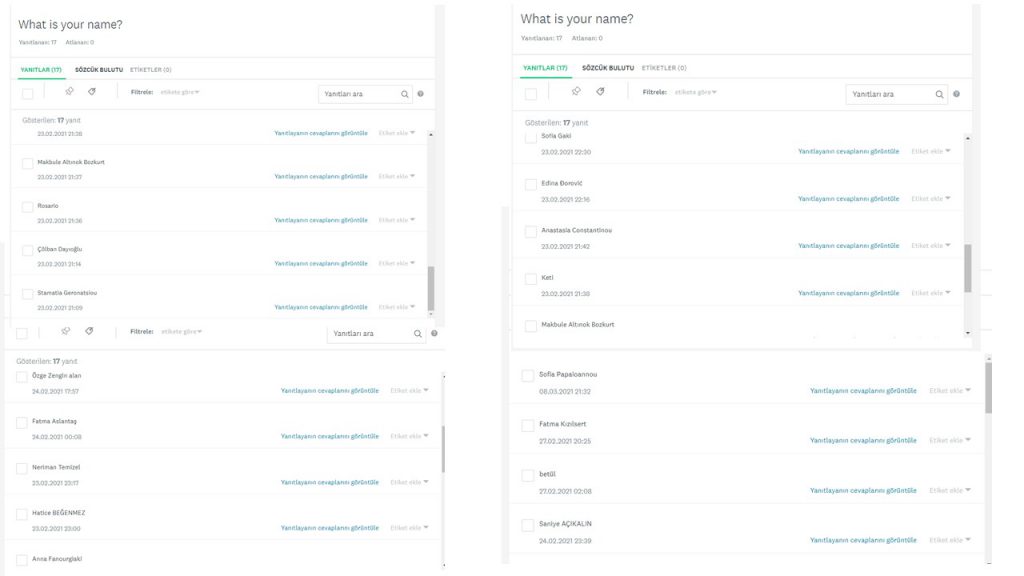The height and width of the screenshot is (576, 1024).
Task: Click the tag icon in the left panel toolbar
Action: pyautogui.click(x=92, y=91)
